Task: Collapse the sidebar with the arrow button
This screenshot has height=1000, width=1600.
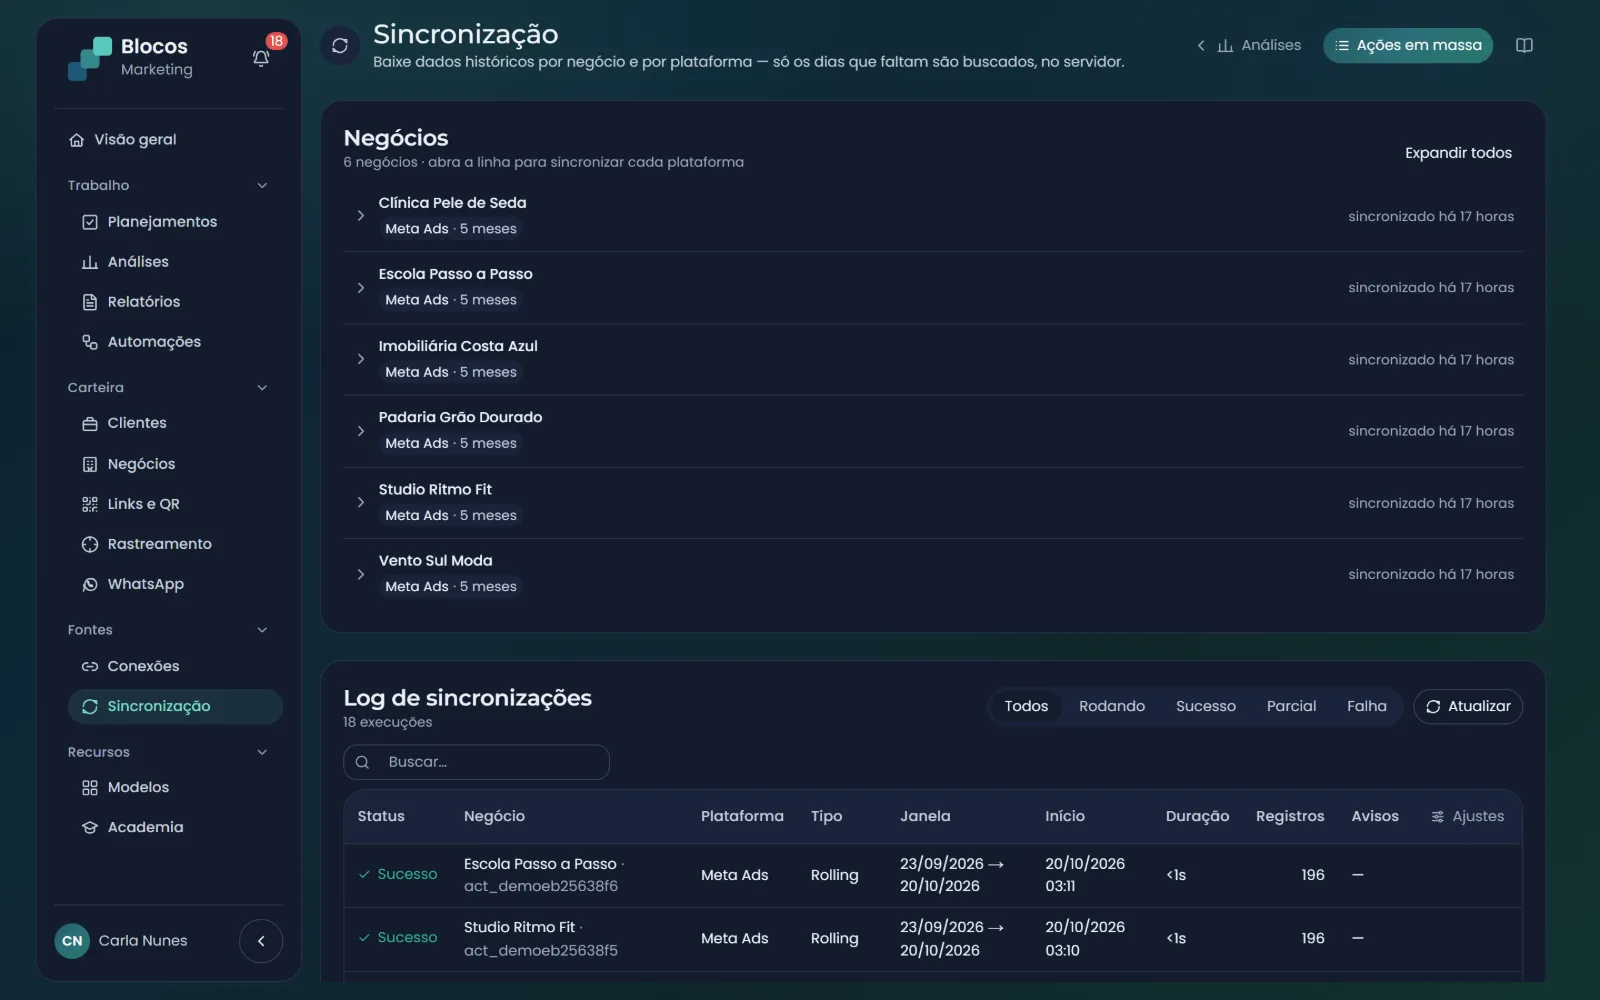Action: click(261, 941)
